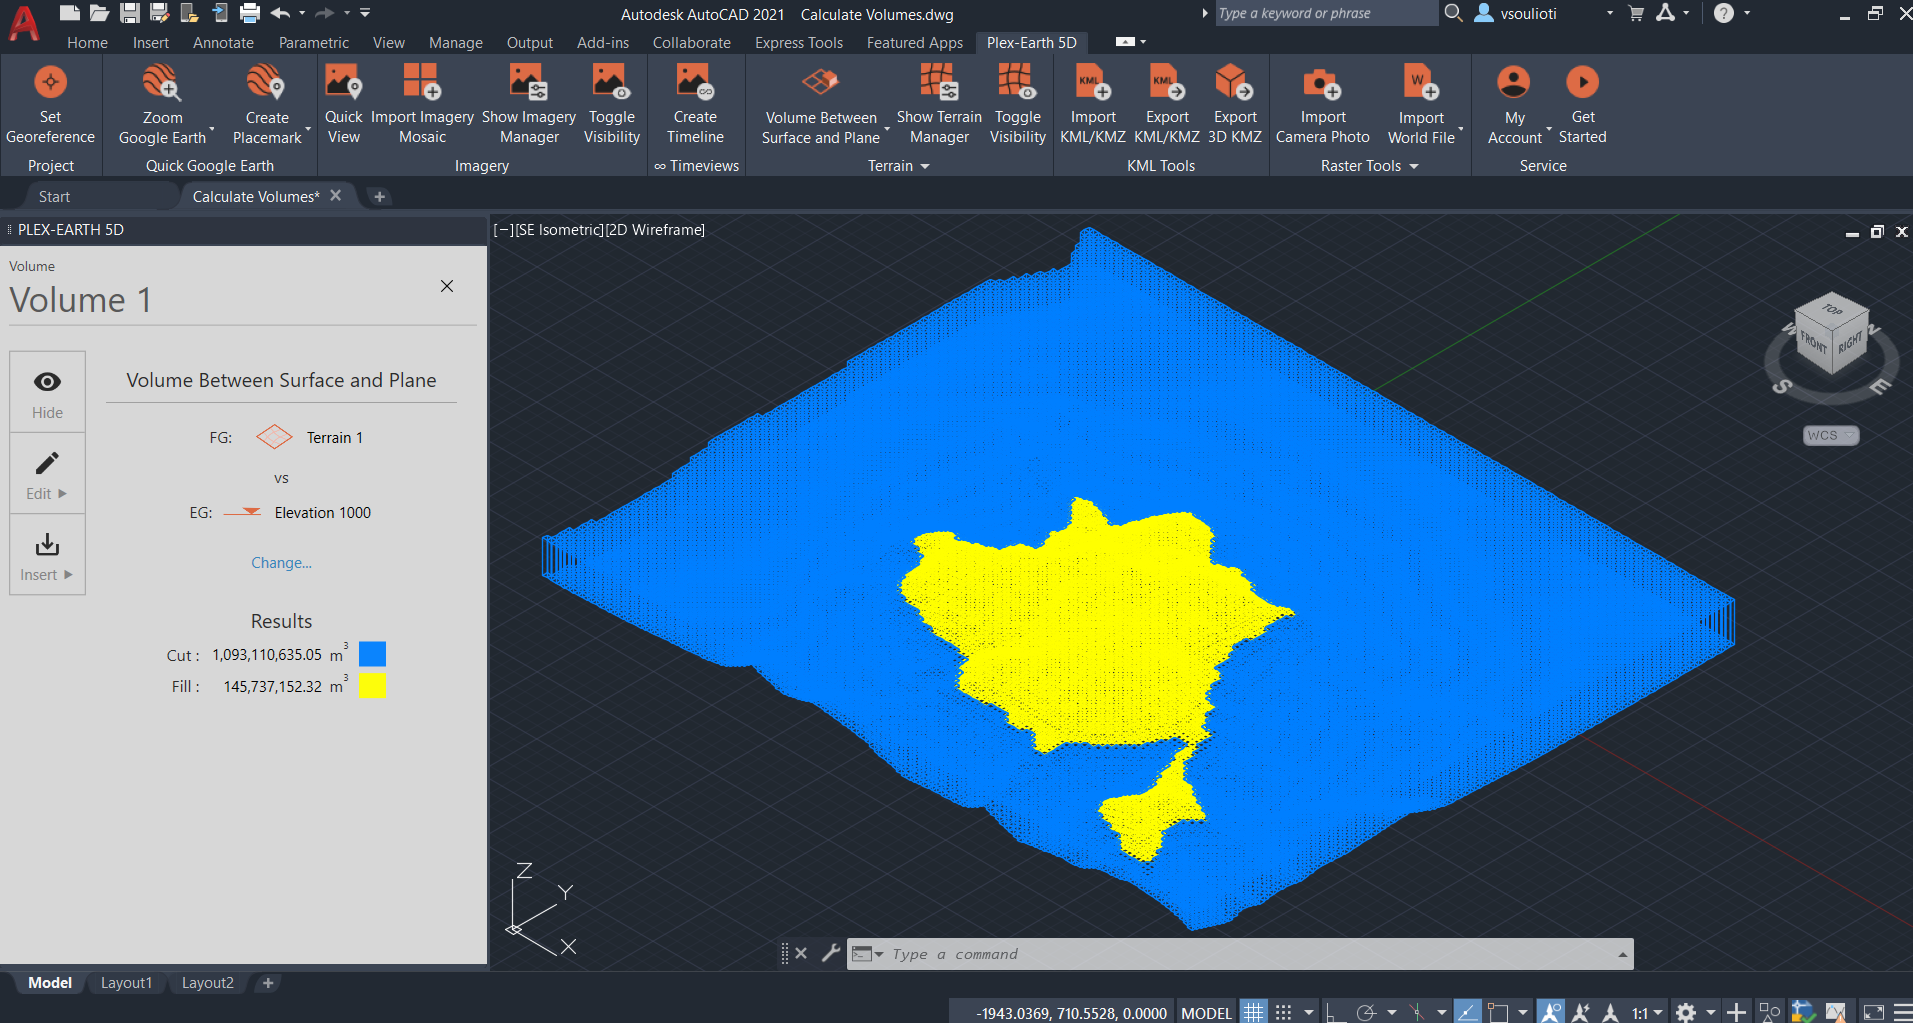1913x1023 pixels.
Task: Click the New drawing icon in quick access toolbar
Action: pos(69,13)
